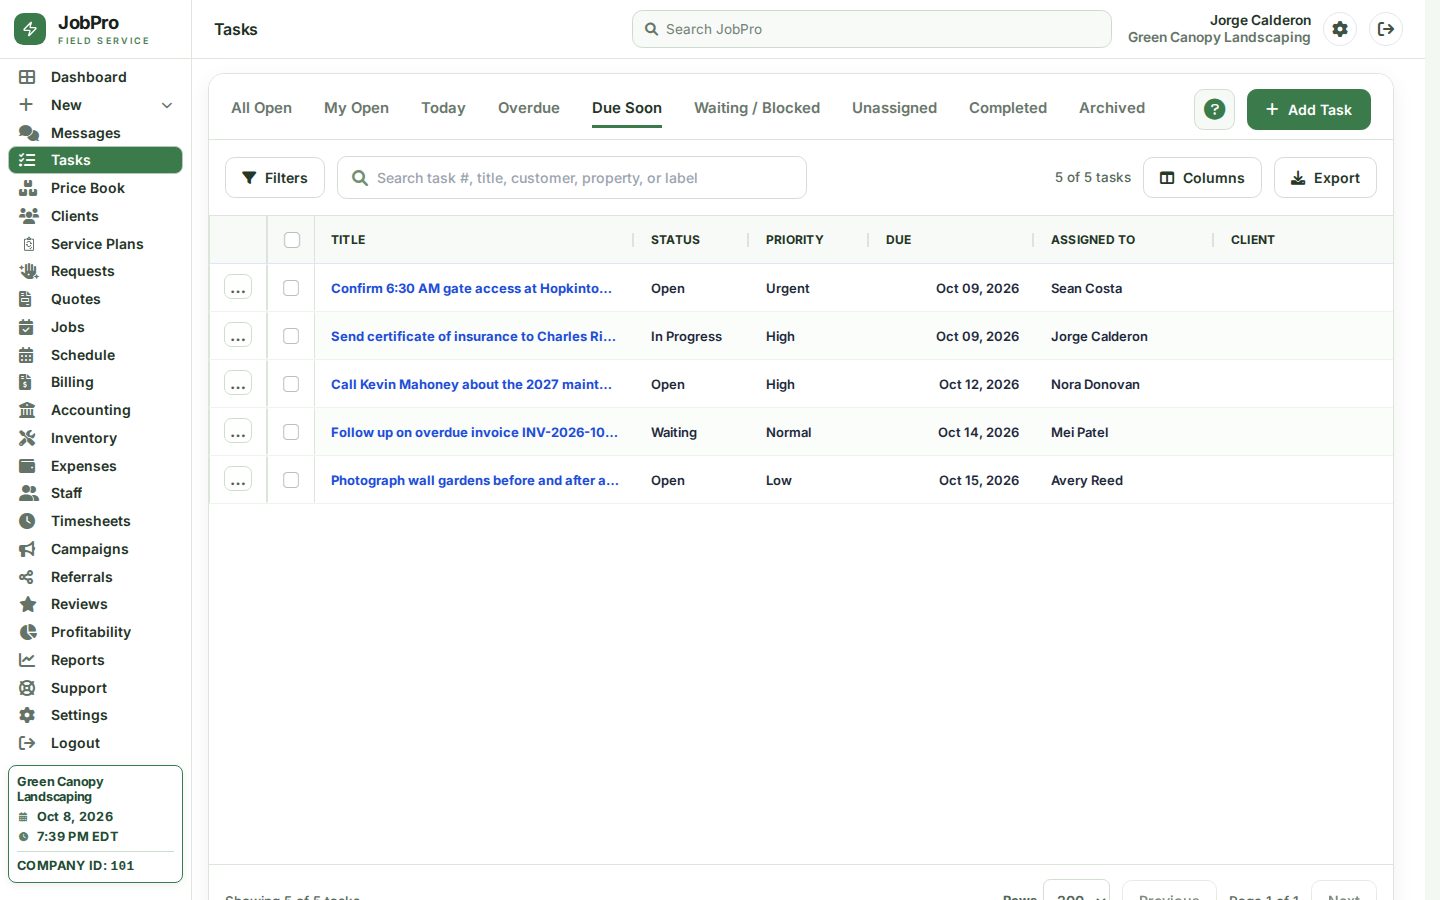This screenshot has width=1440, height=900.
Task: Open row actions menu for overdue invoice task
Action: coord(238,432)
